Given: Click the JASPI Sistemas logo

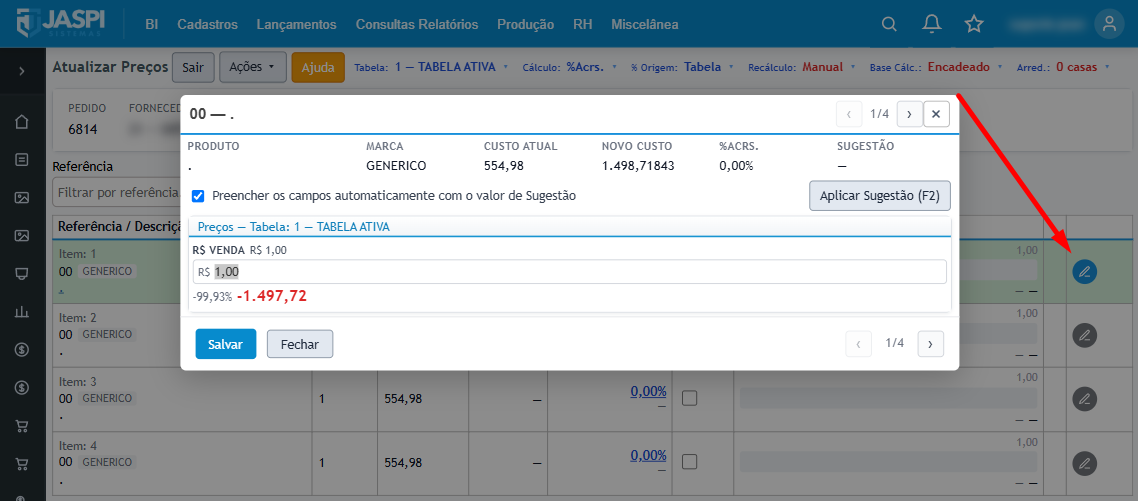Looking at the screenshot, I should [60, 24].
